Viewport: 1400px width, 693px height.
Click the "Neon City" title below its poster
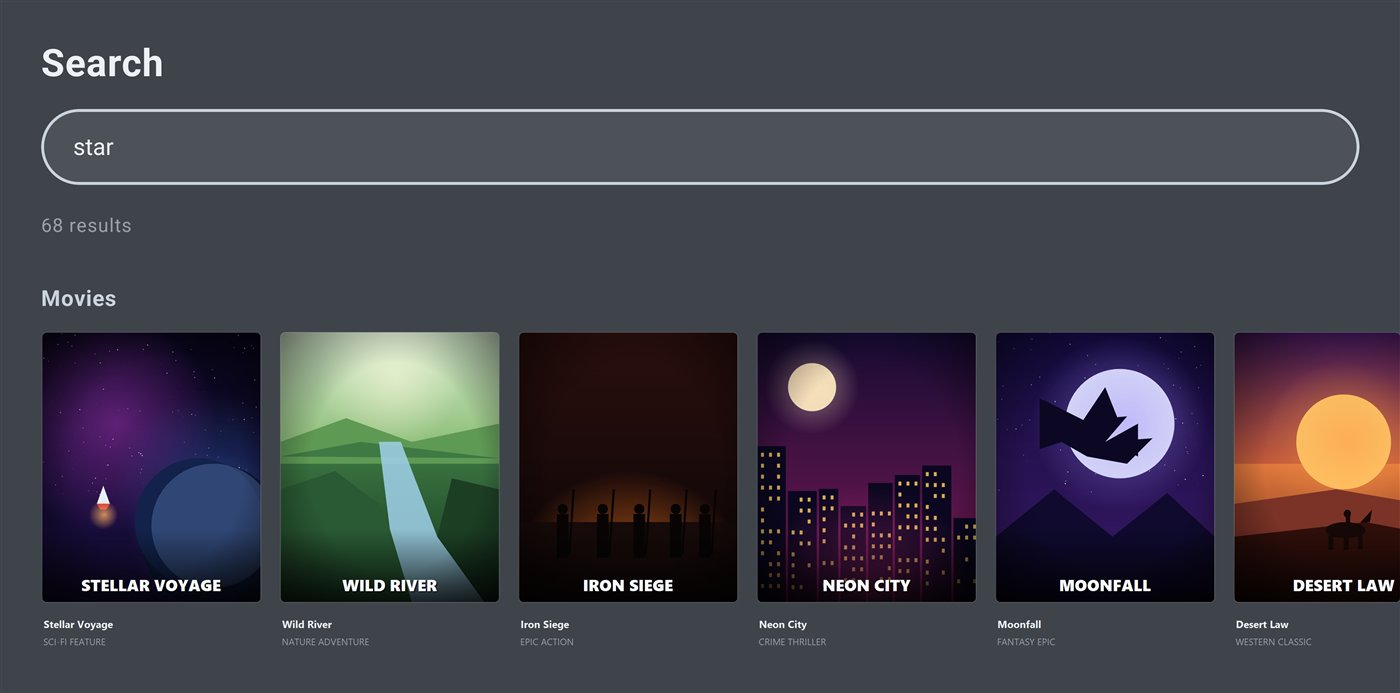point(783,625)
